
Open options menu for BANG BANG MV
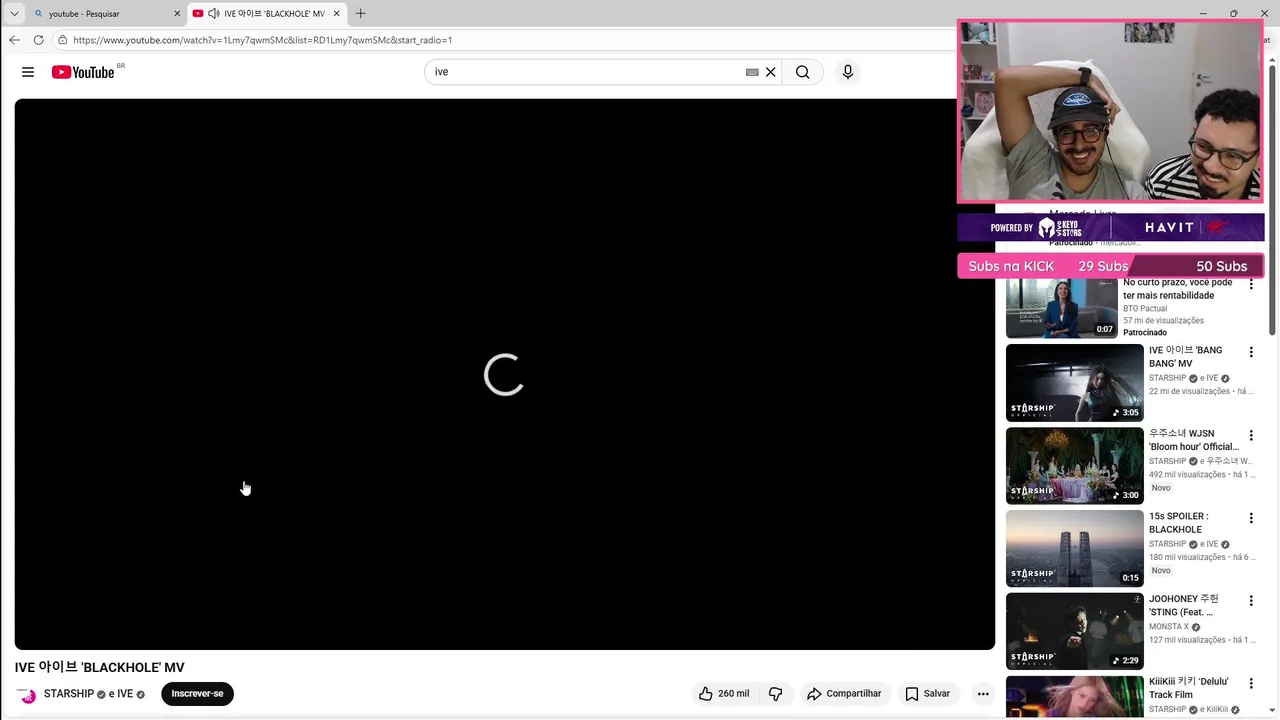1250,352
